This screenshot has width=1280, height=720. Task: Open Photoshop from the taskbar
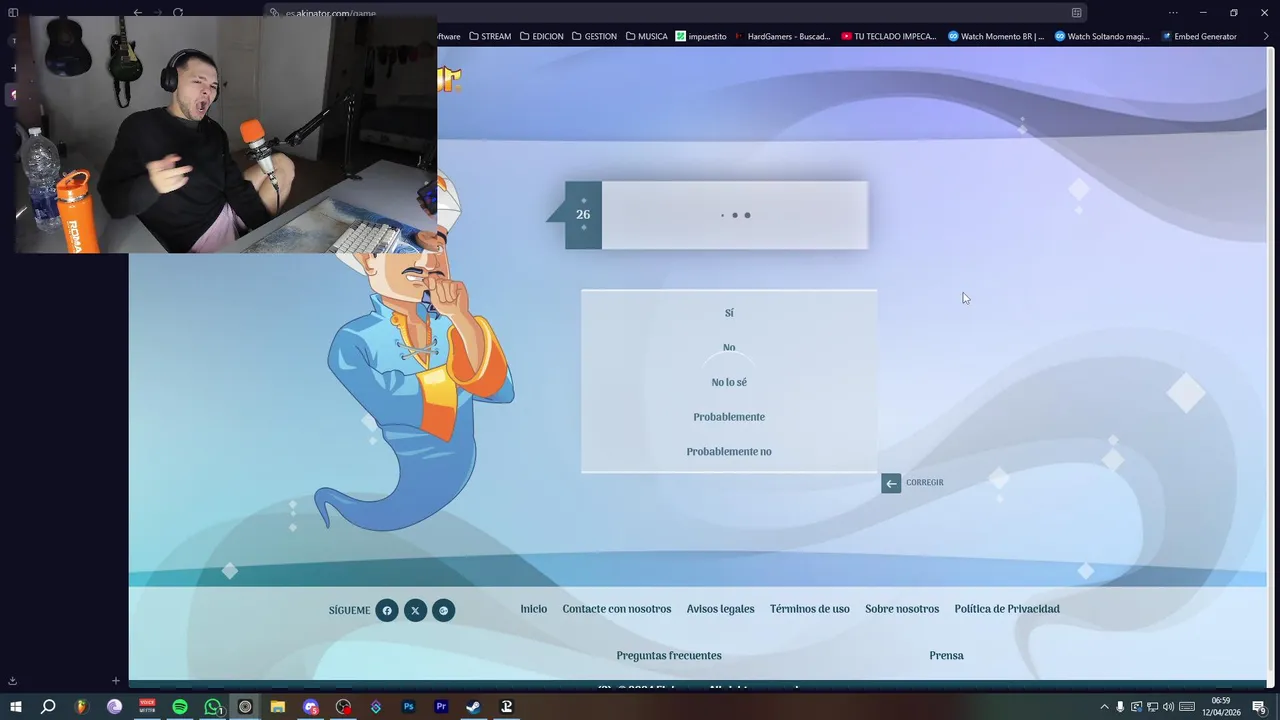click(x=408, y=707)
